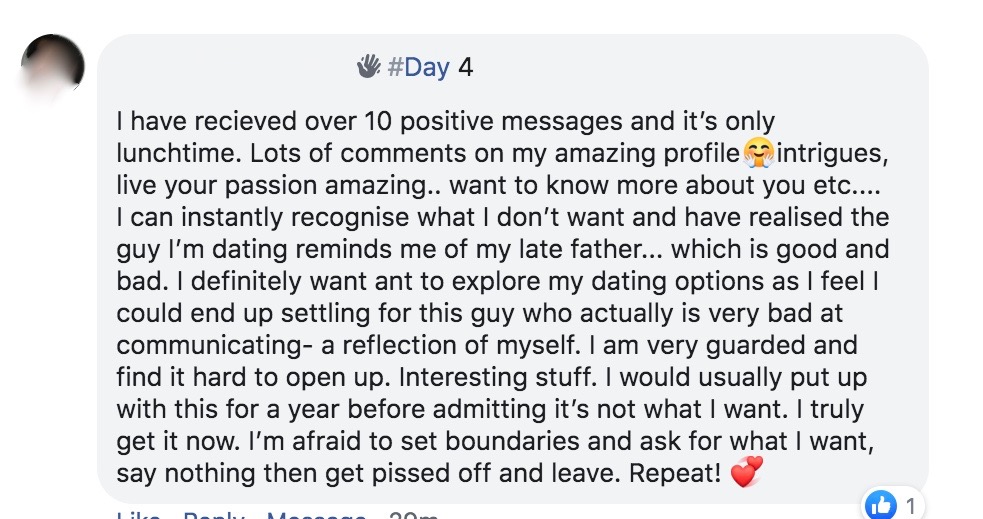983x519 pixels.
Task: Open the #Day hashtag link
Action: pos(418,68)
